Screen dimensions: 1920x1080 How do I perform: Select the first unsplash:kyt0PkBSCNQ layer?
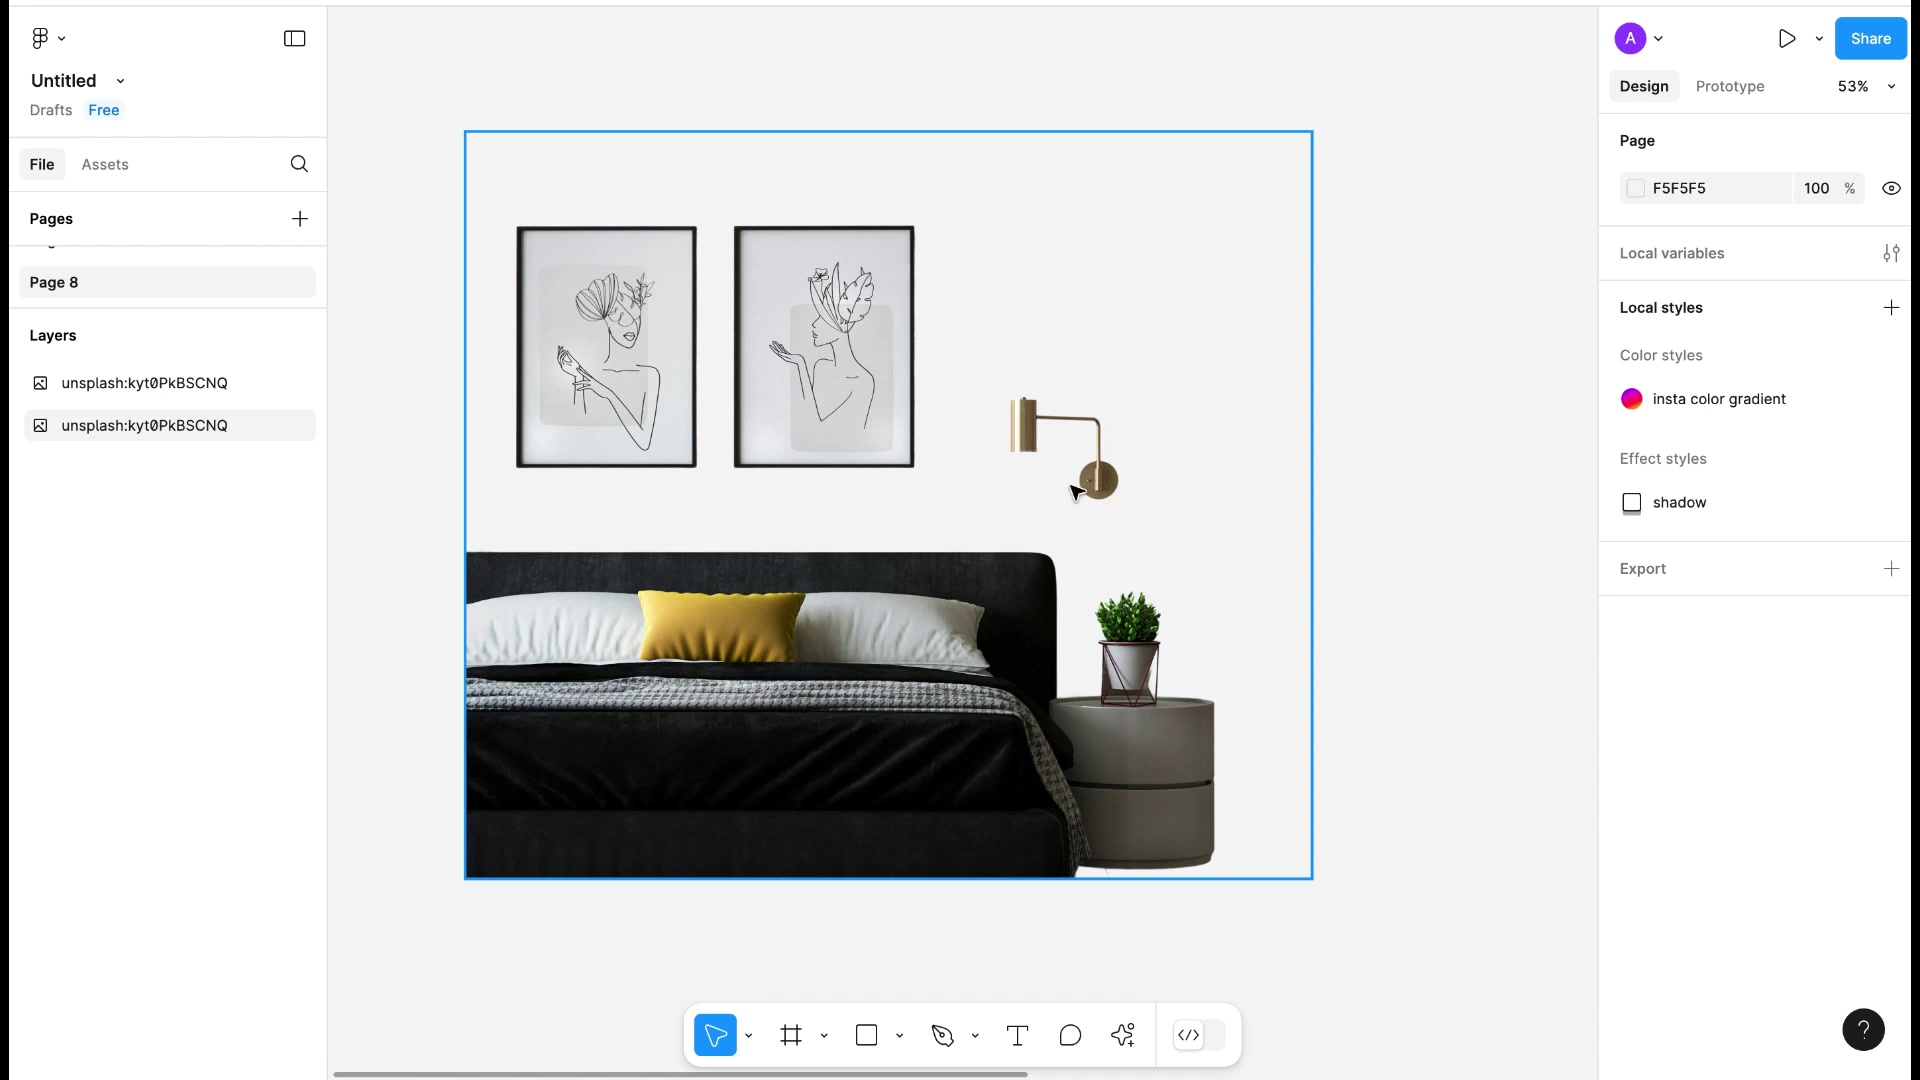click(x=169, y=383)
